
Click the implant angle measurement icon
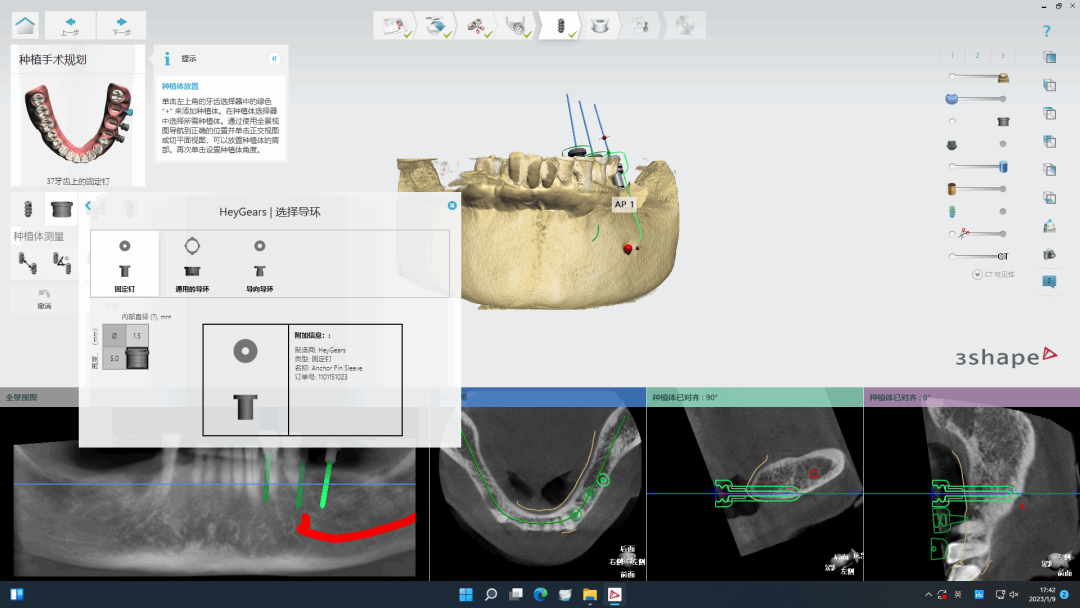tap(61, 263)
